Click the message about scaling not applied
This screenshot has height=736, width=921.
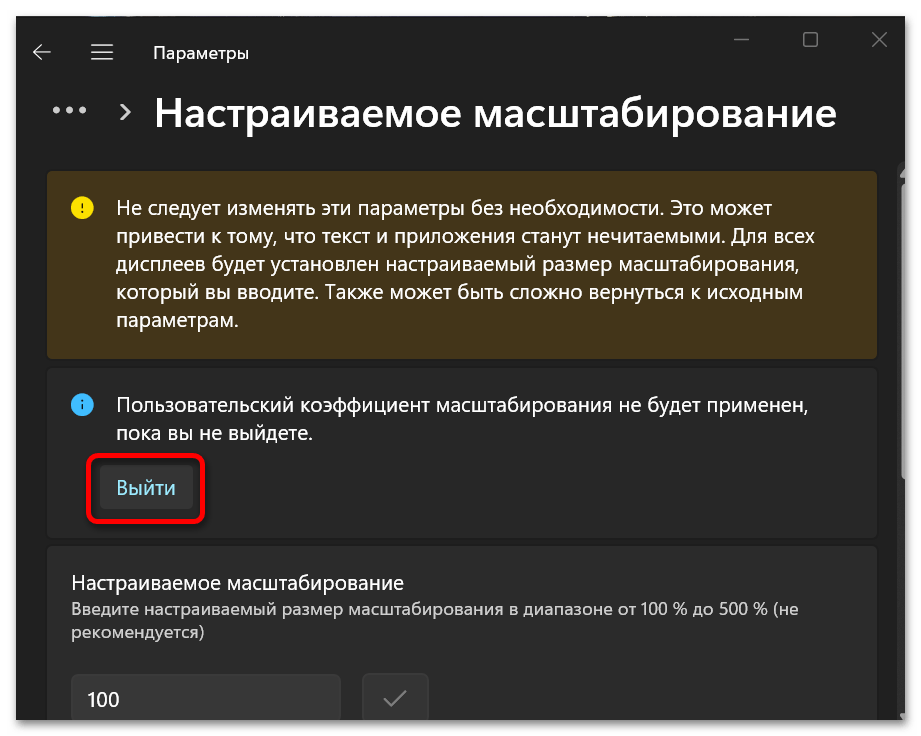[460, 420]
